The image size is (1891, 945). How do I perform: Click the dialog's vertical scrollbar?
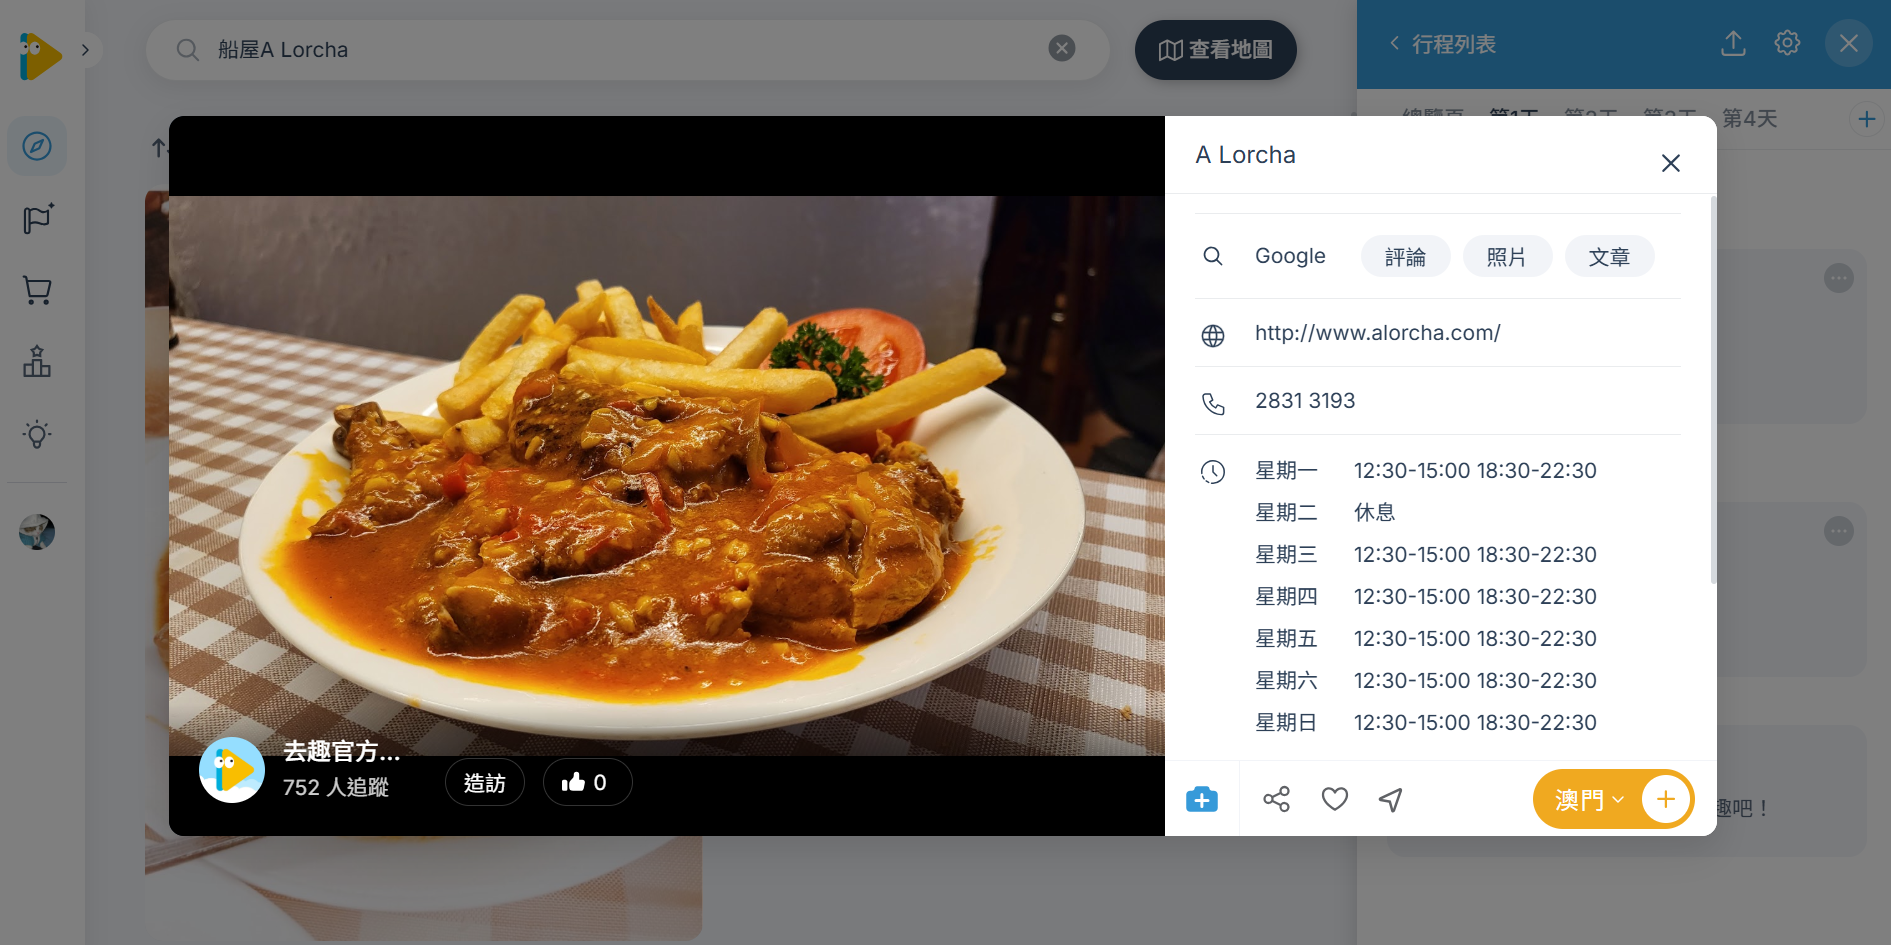point(1713,390)
